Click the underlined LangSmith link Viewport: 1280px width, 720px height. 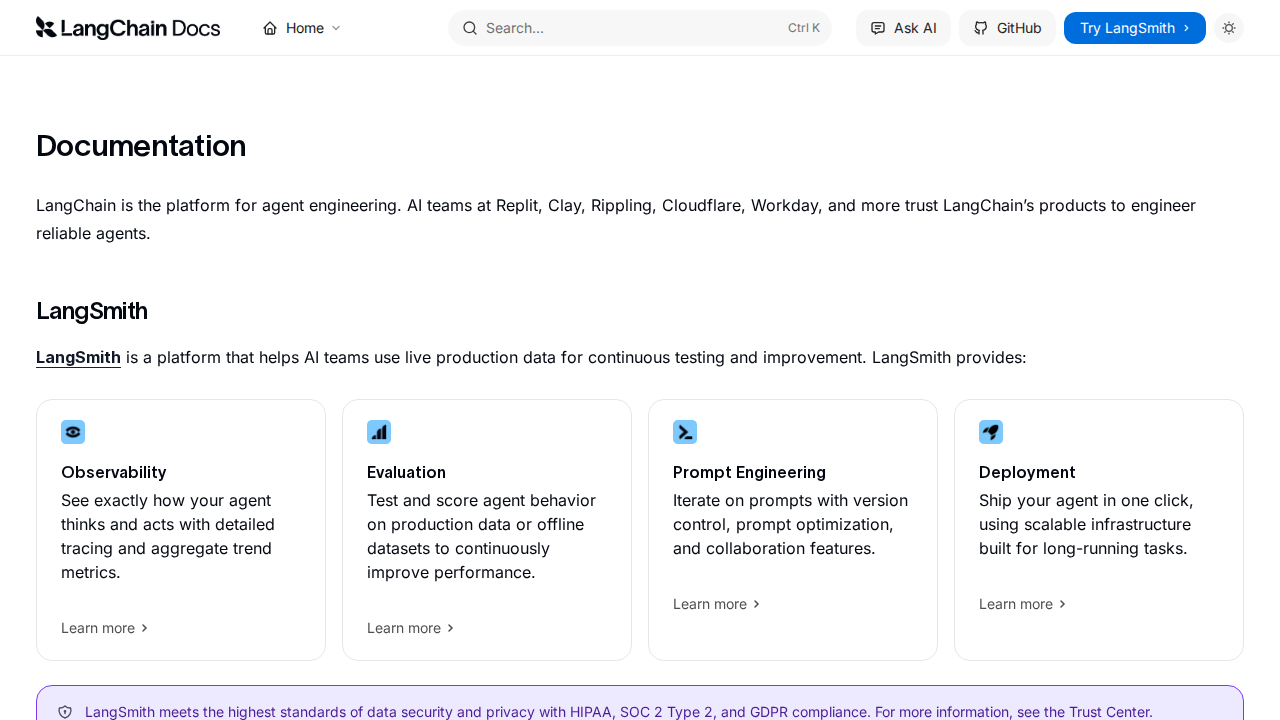(x=78, y=357)
